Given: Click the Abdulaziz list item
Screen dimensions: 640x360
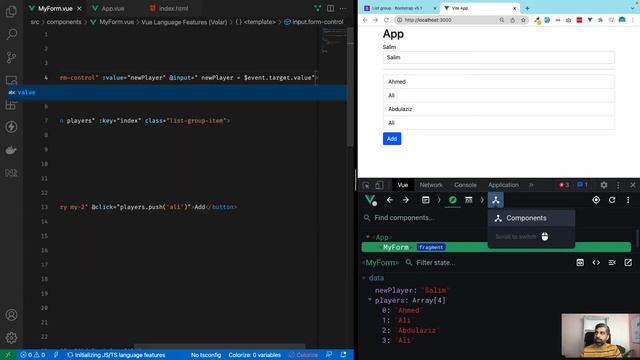Looking at the screenshot, I should click(x=498, y=109).
